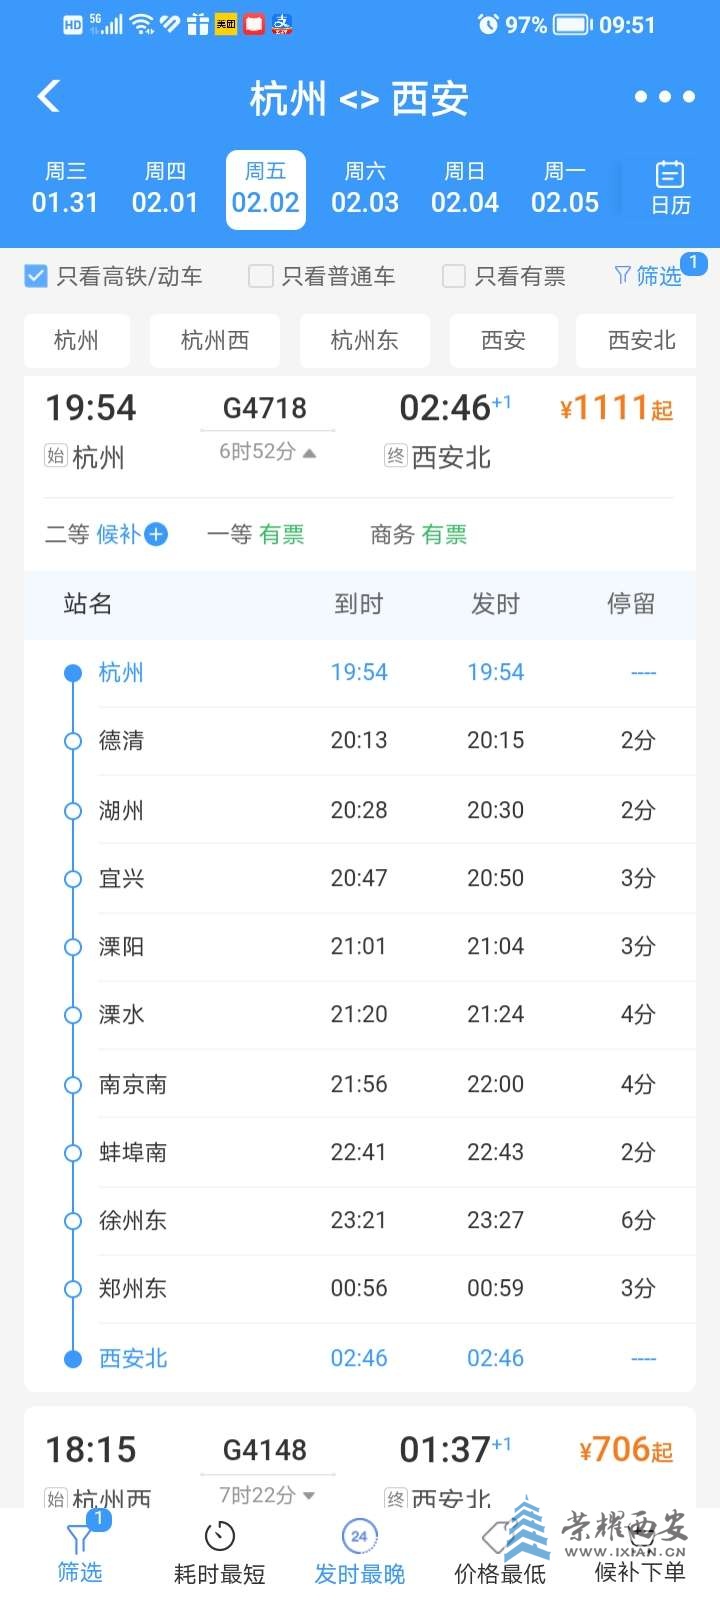Screen dimensions: 720x1600
Task: Tap 价格最低 price tag icon
Action: (499, 1537)
